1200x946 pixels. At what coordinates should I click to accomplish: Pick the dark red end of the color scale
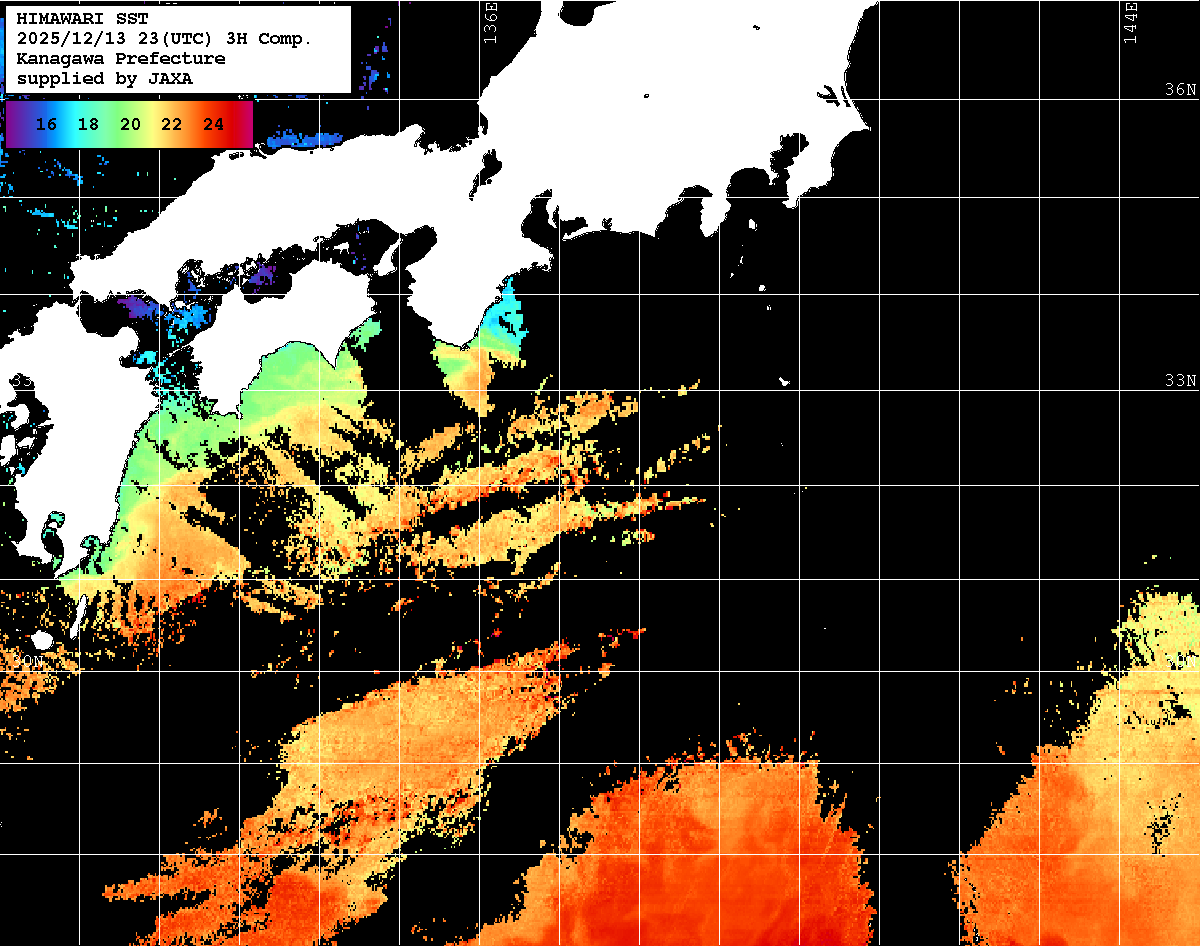tap(245, 124)
